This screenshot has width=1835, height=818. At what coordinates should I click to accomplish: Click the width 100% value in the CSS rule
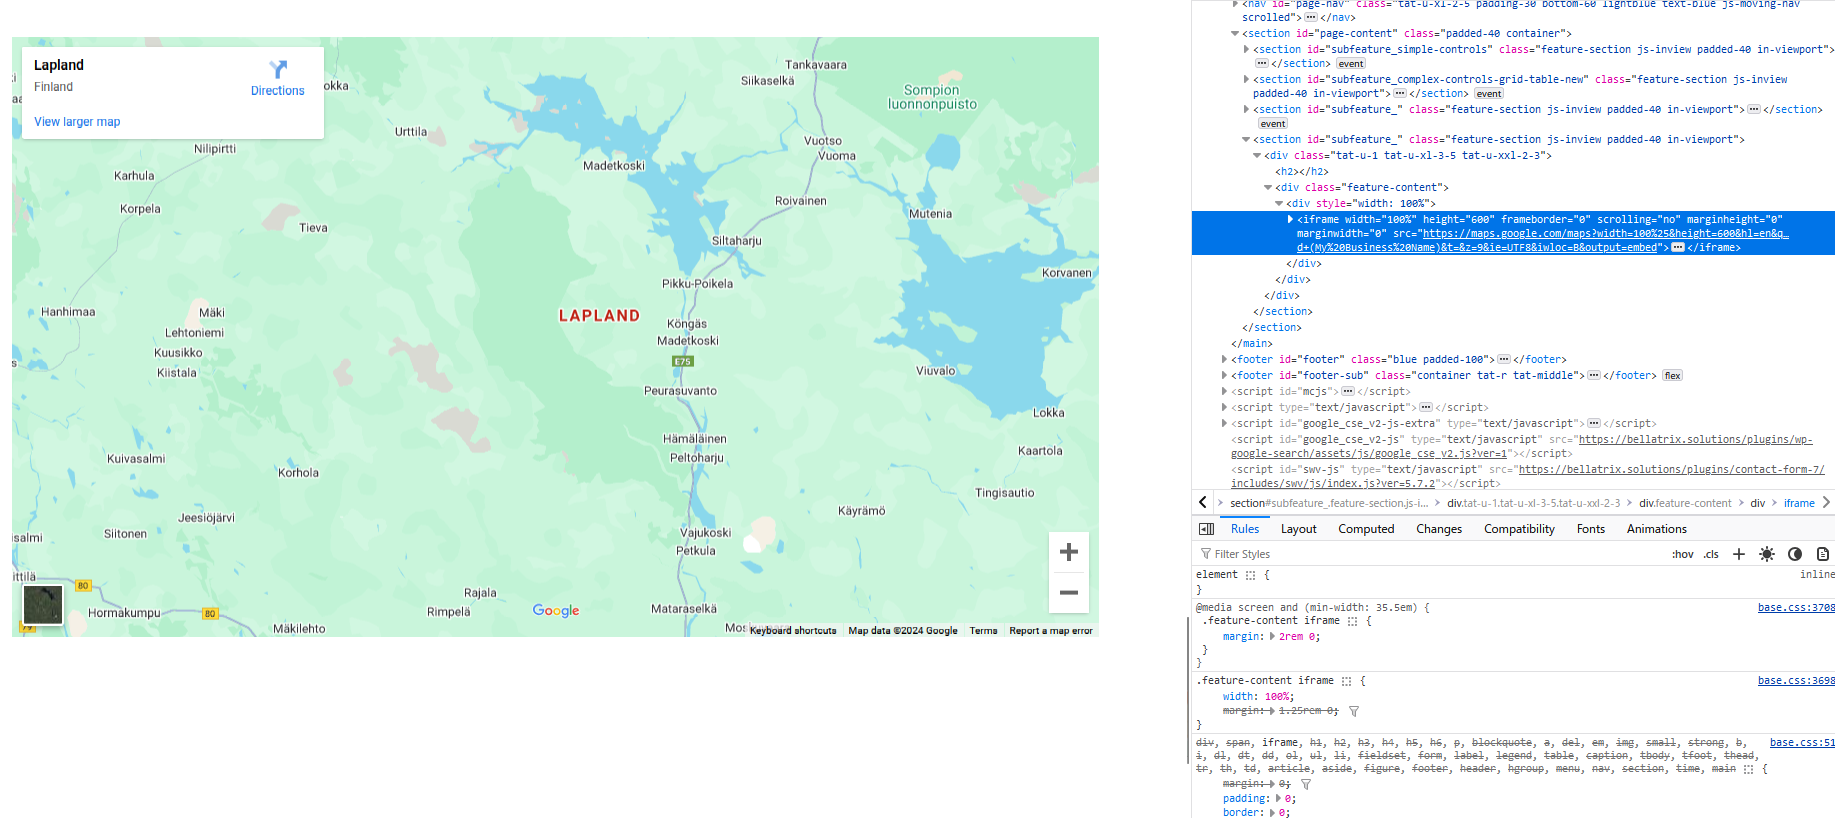(x=1277, y=697)
